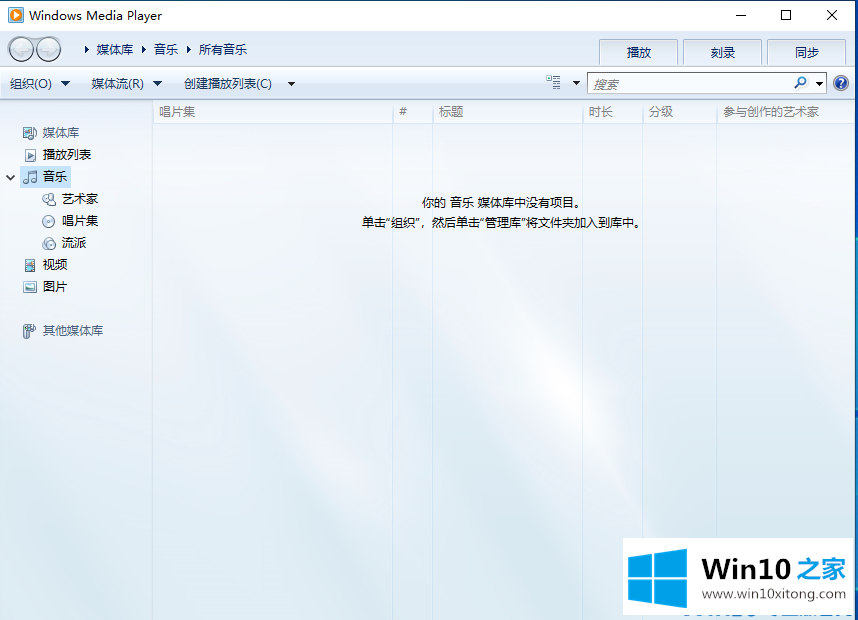Select 艺术家 label under 音乐
Viewport: 858px width, 620px height.
coord(80,199)
